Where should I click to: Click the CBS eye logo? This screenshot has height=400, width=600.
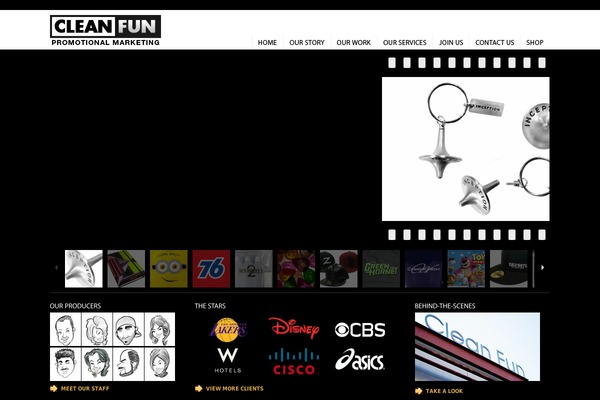click(360, 330)
